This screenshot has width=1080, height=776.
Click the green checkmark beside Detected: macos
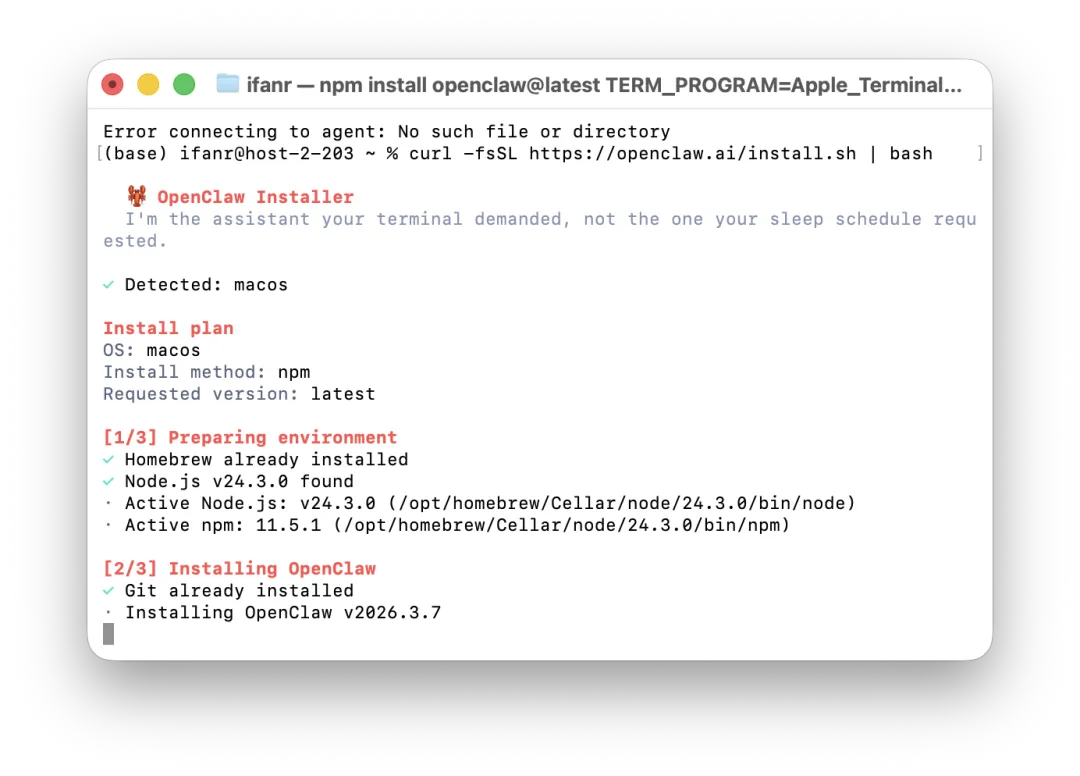point(108,284)
